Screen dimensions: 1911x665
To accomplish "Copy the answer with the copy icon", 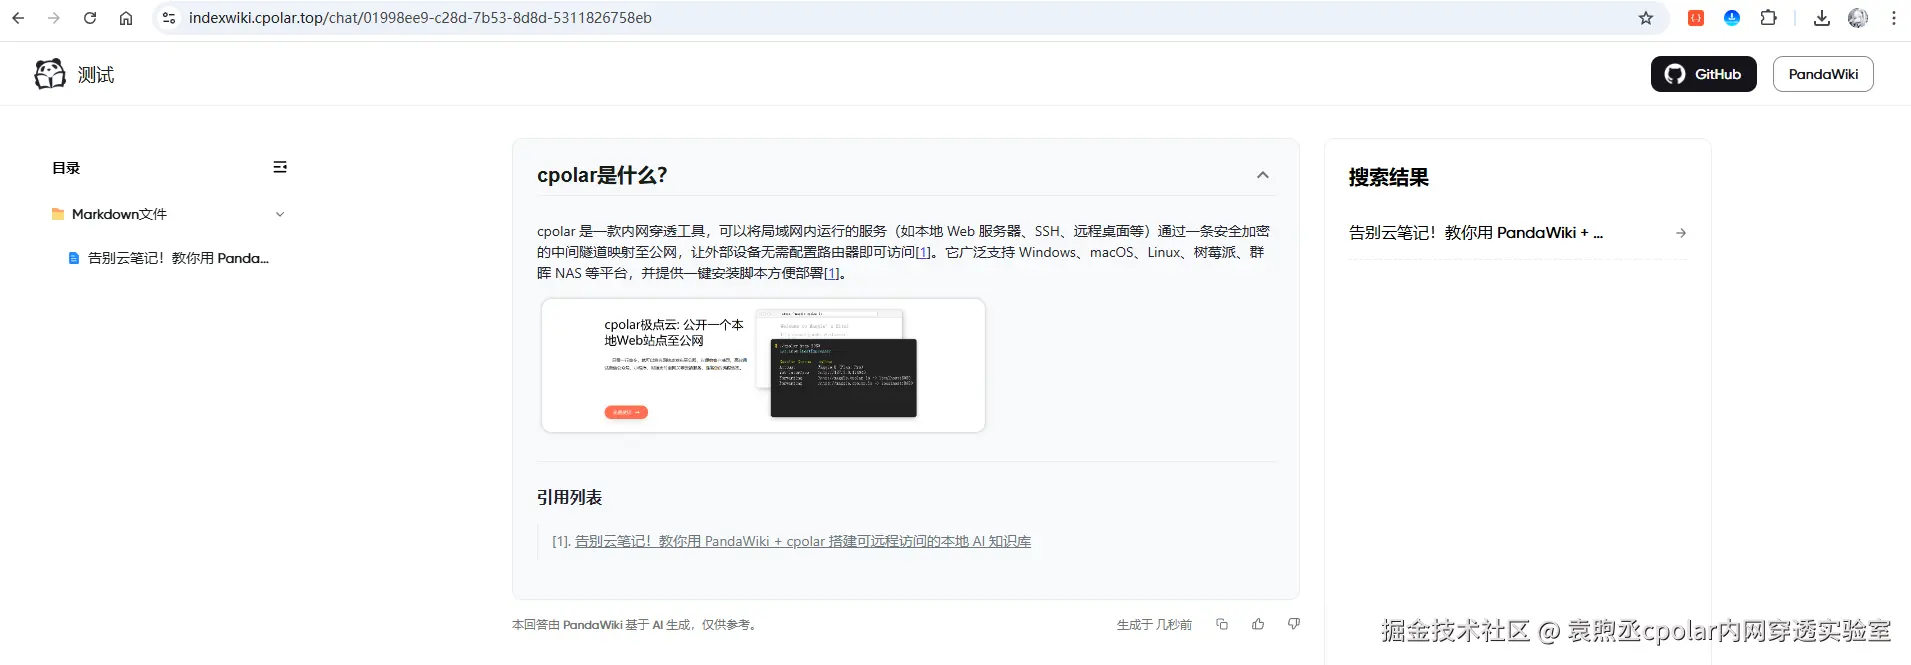I will coord(1222,624).
